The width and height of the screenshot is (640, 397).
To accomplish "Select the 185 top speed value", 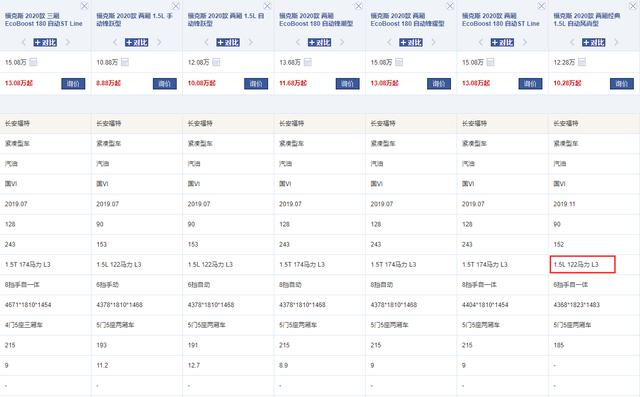I will pyautogui.click(x=559, y=345).
